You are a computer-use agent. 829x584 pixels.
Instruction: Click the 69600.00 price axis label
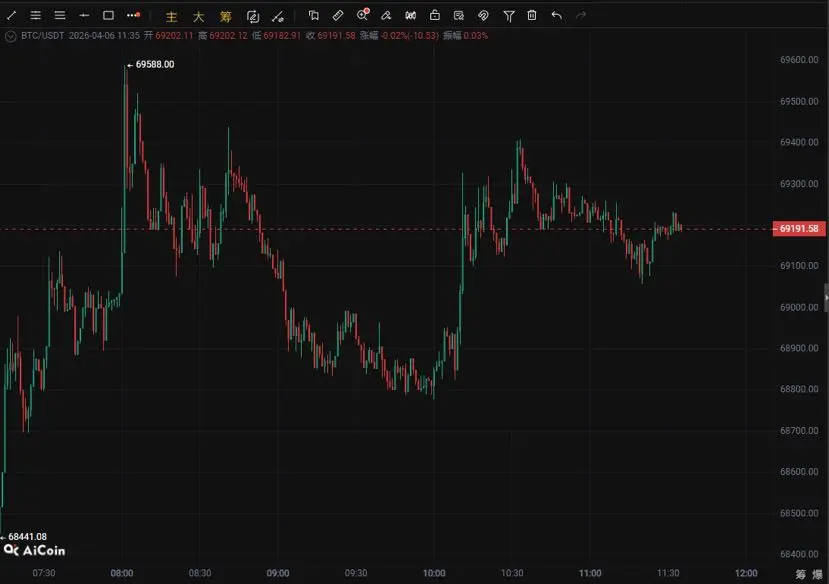coord(799,60)
